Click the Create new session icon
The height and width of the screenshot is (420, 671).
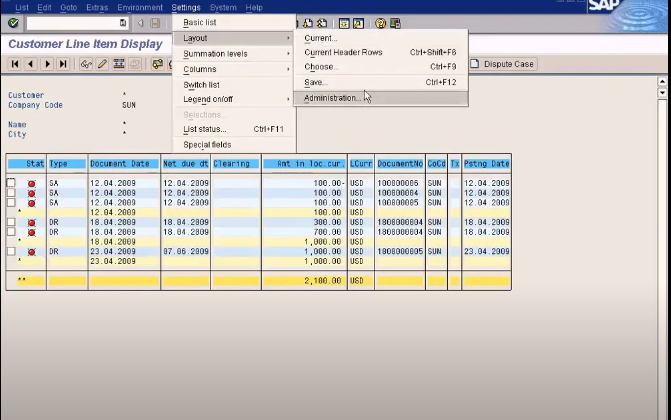tap(344, 23)
